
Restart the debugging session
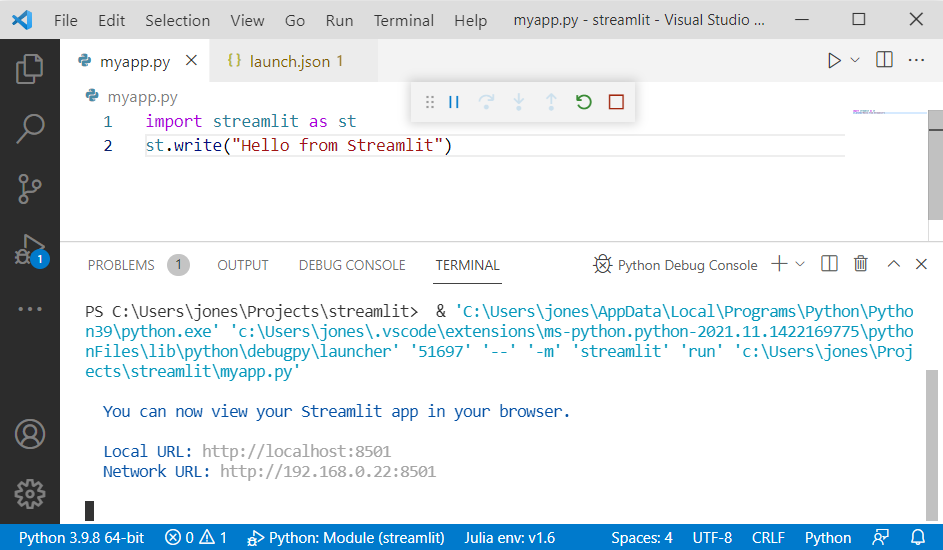pos(583,102)
